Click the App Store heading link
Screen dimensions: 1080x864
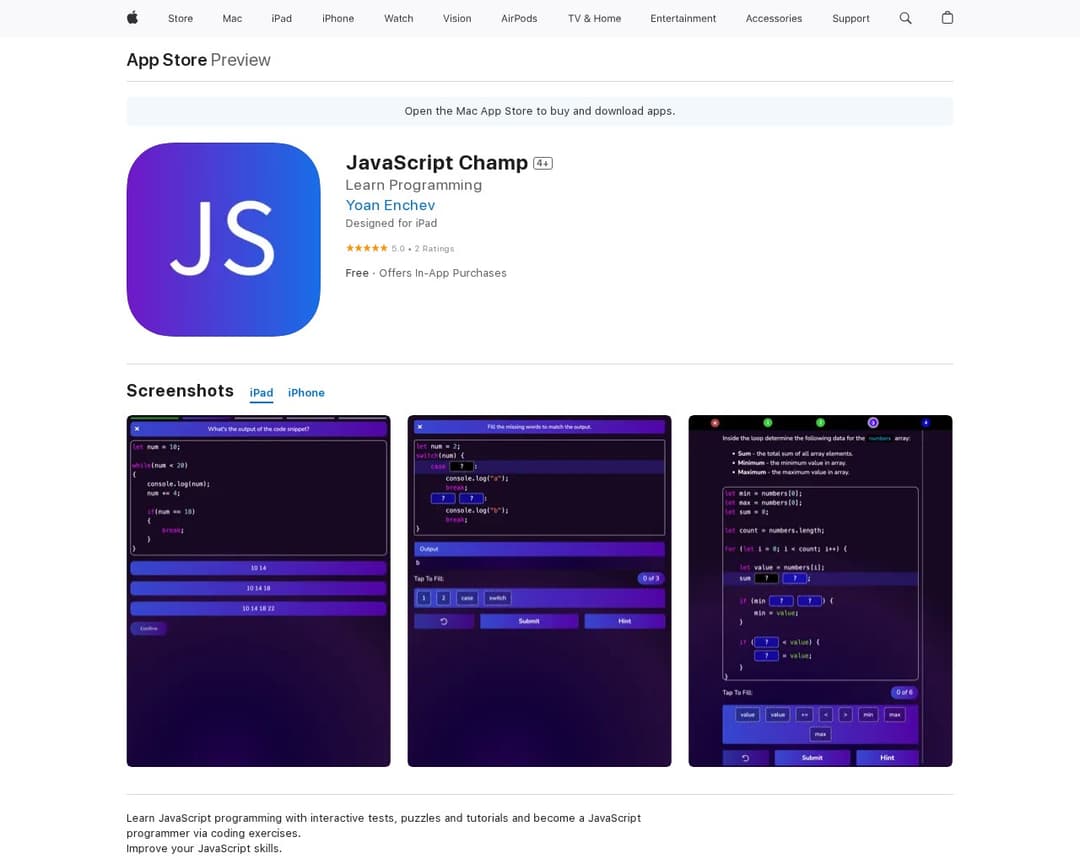[x=167, y=60]
